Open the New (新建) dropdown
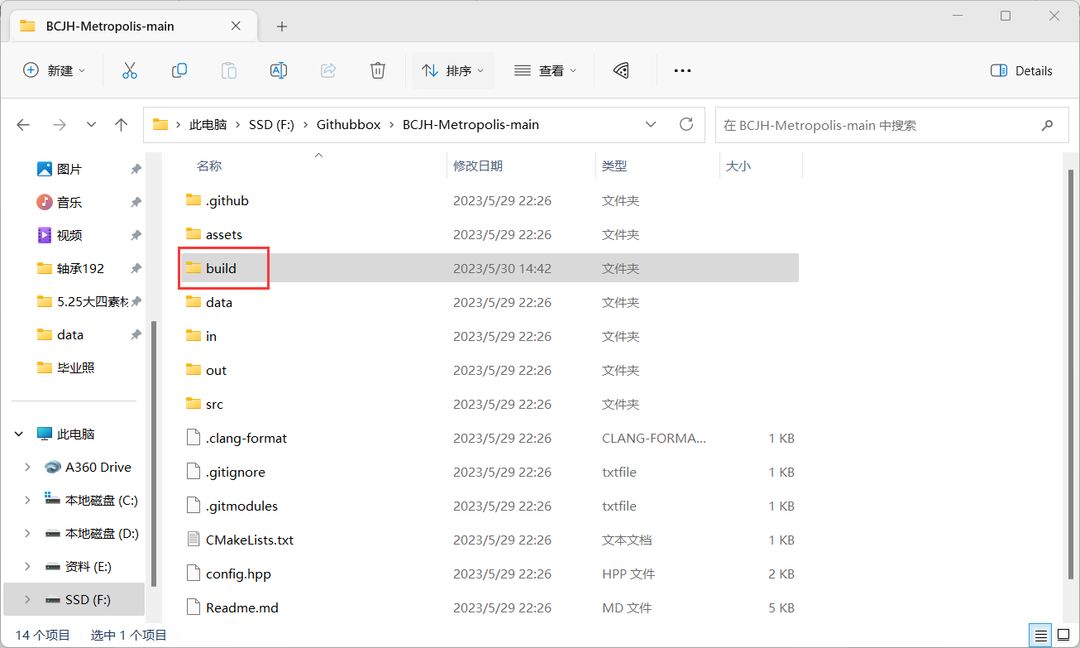Screen dimensions: 1080x648 [x=54, y=70]
